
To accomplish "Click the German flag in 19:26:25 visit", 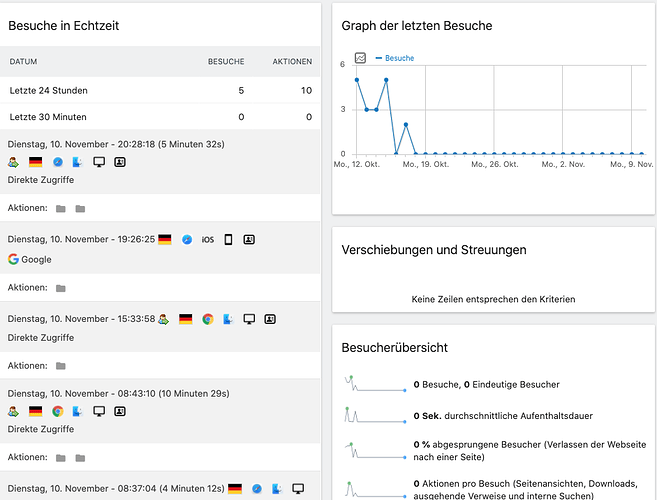I will pyautogui.click(x=165, y=240).
